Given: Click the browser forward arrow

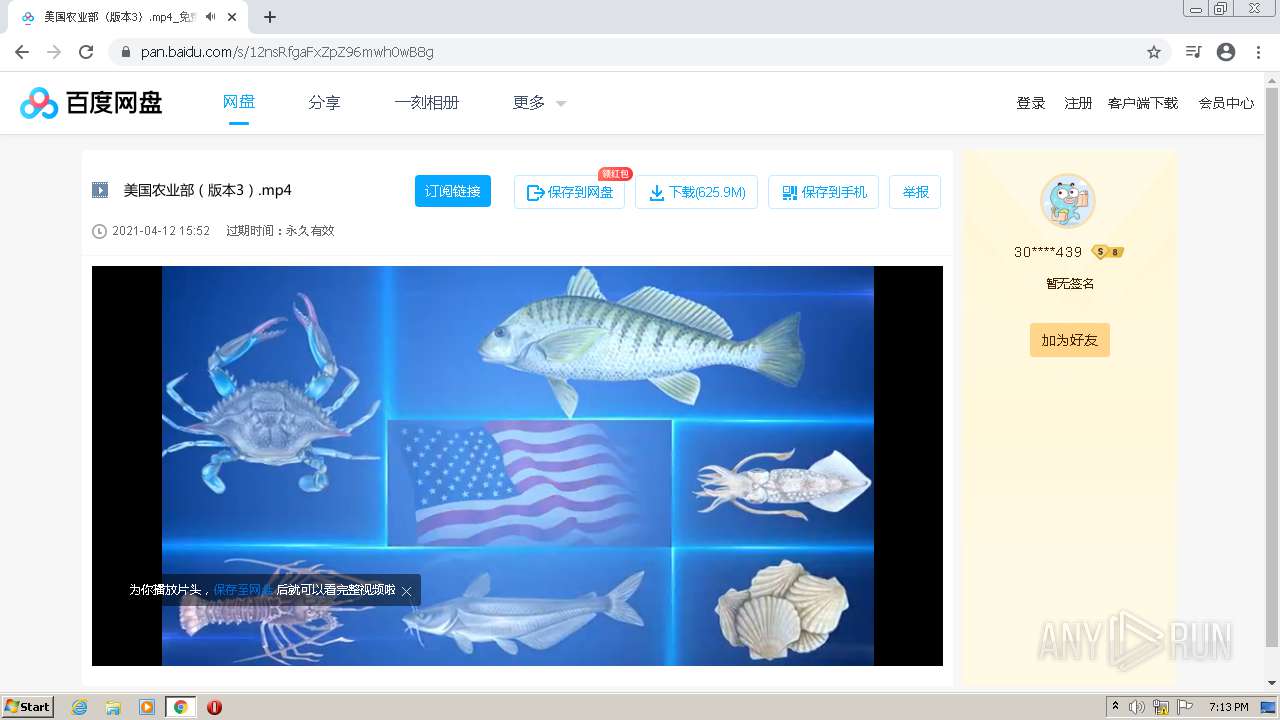Looking at the screenshot, I should 54,52.
